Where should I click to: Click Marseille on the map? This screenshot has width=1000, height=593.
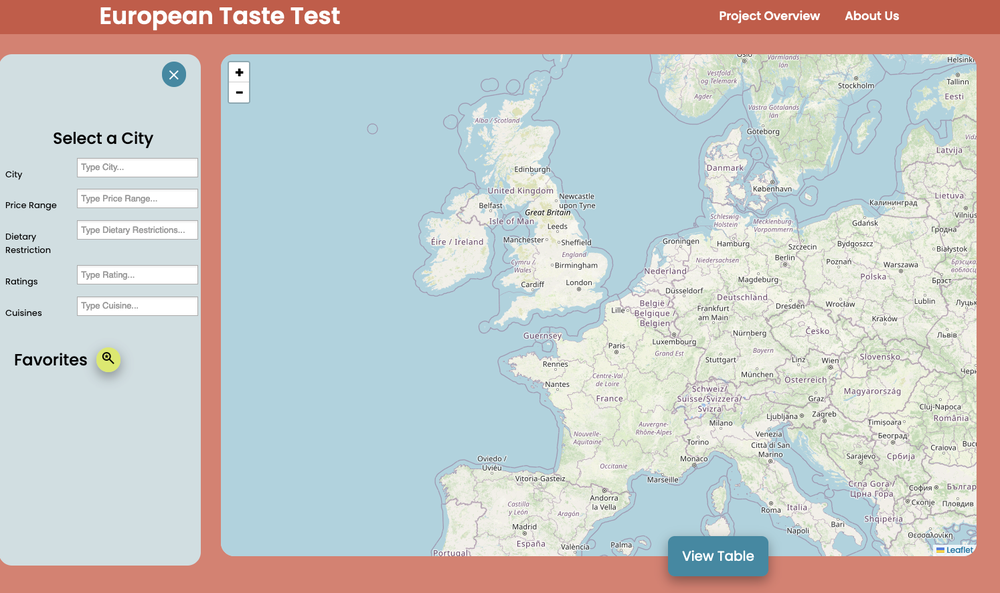pyautogui.click(x=663, y=480)
